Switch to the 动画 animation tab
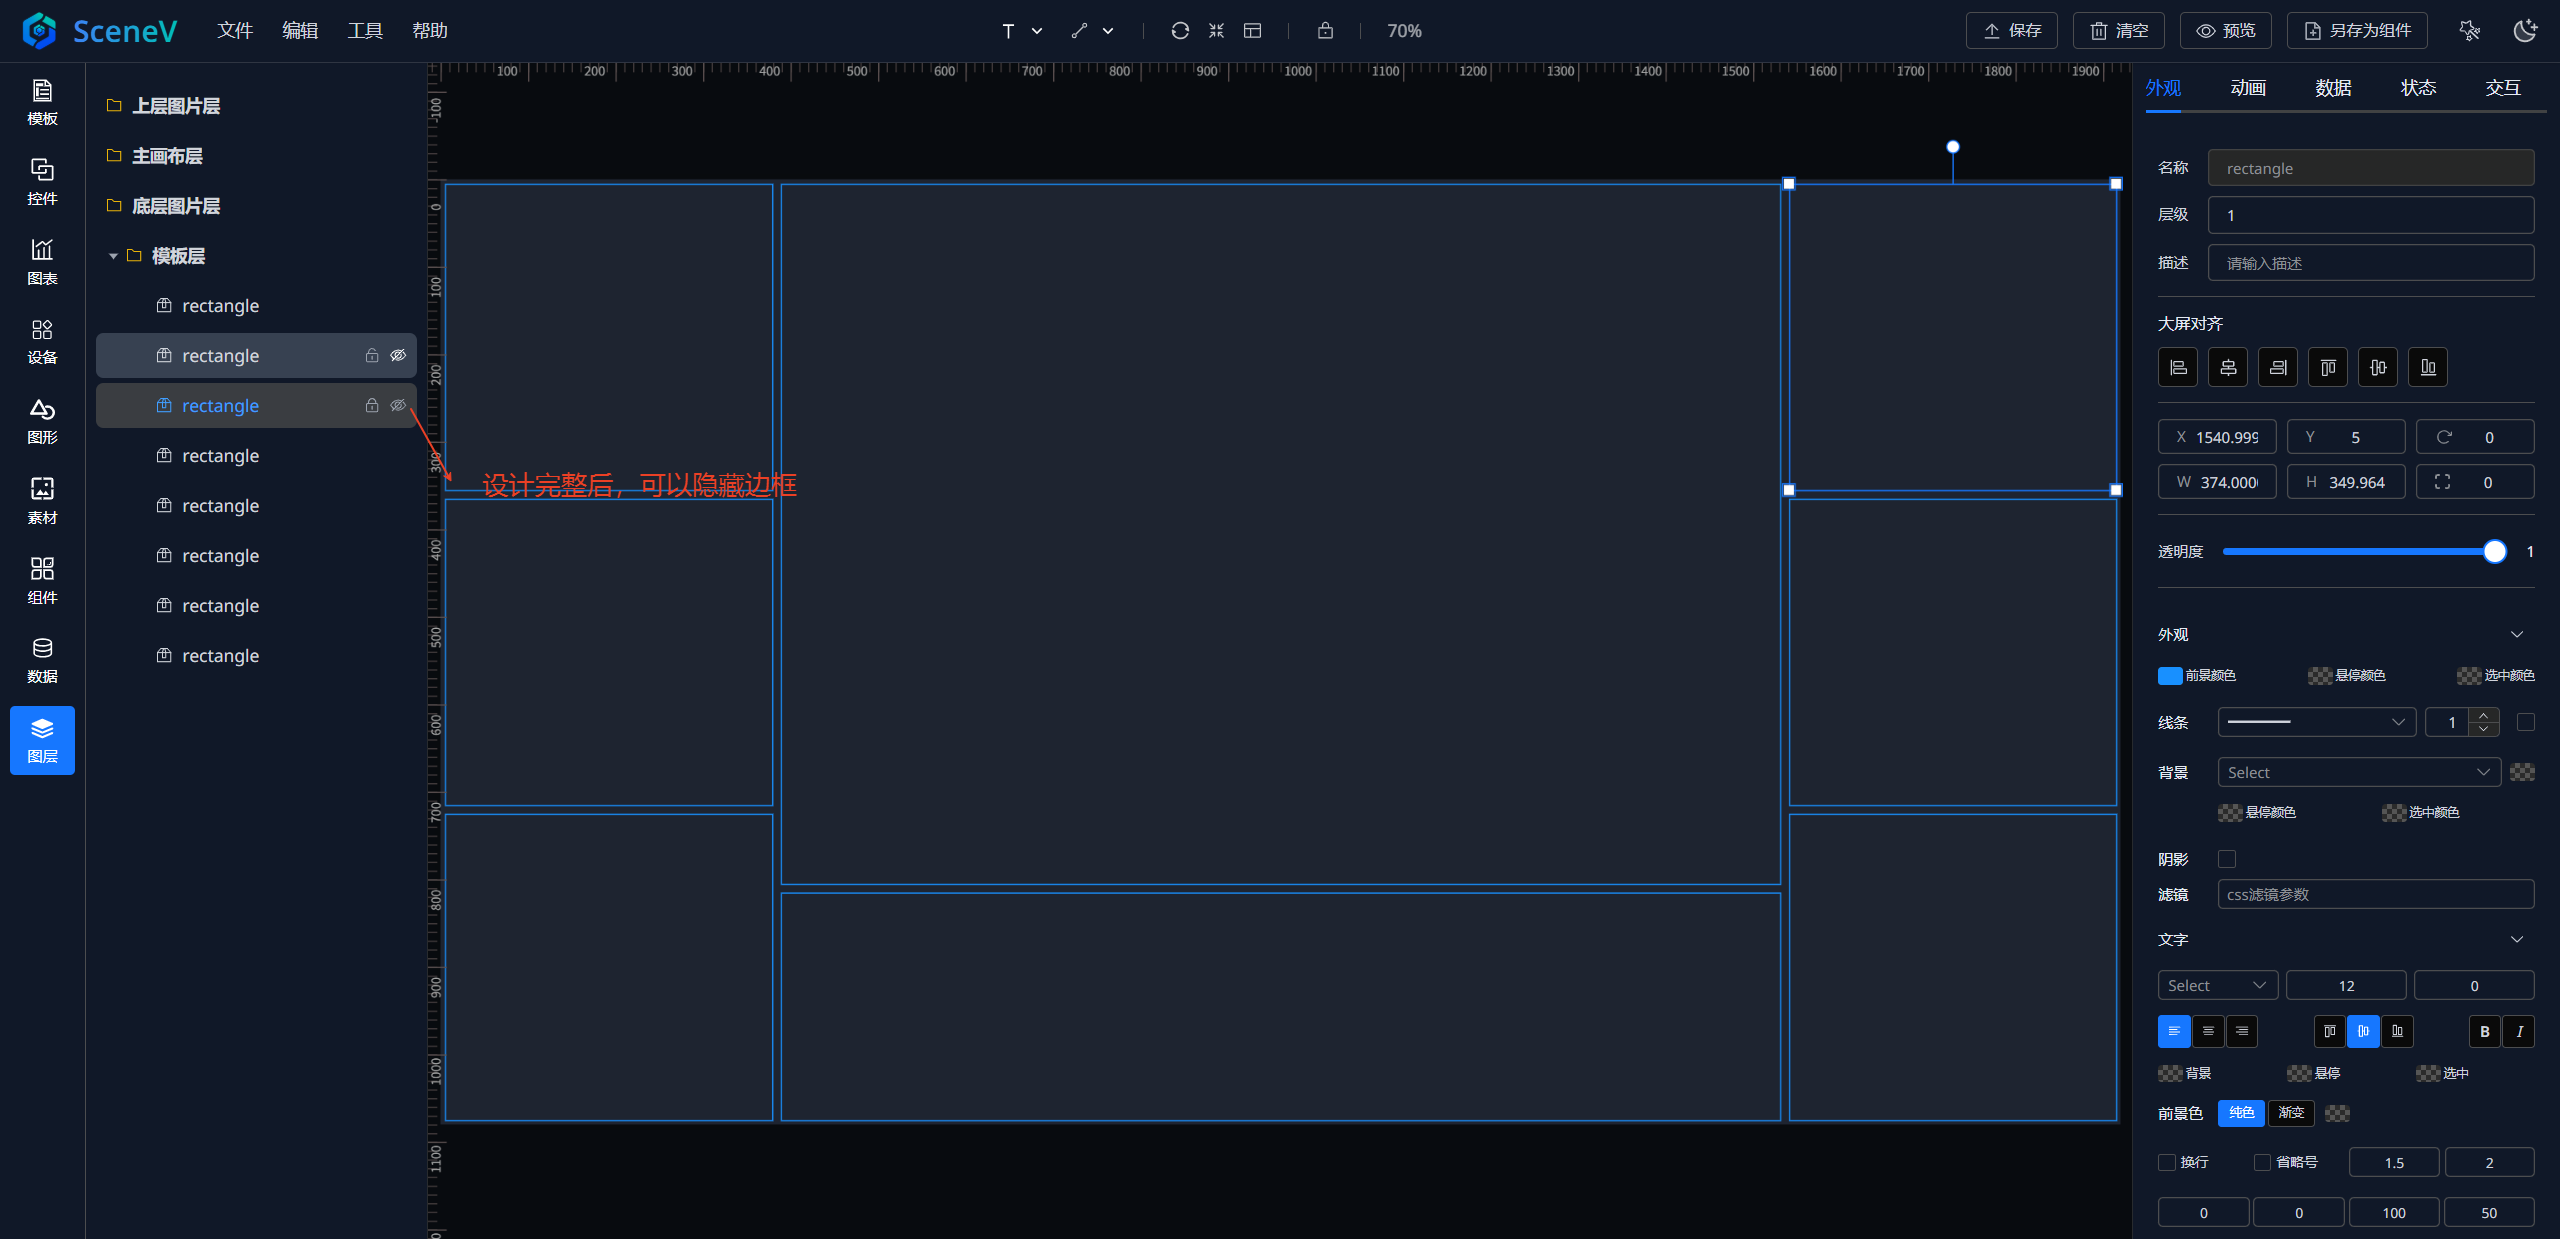This screenshot has width=2560, height=1239. tap(2248, 88)
